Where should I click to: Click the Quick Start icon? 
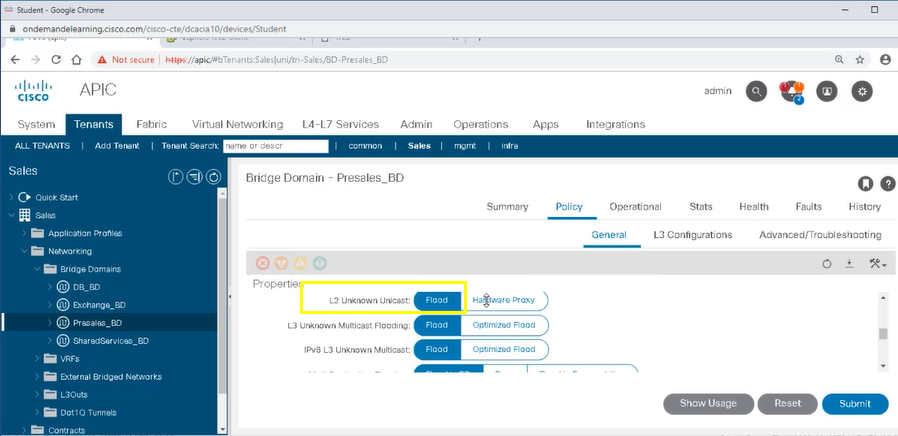click(x=24, y=197)
